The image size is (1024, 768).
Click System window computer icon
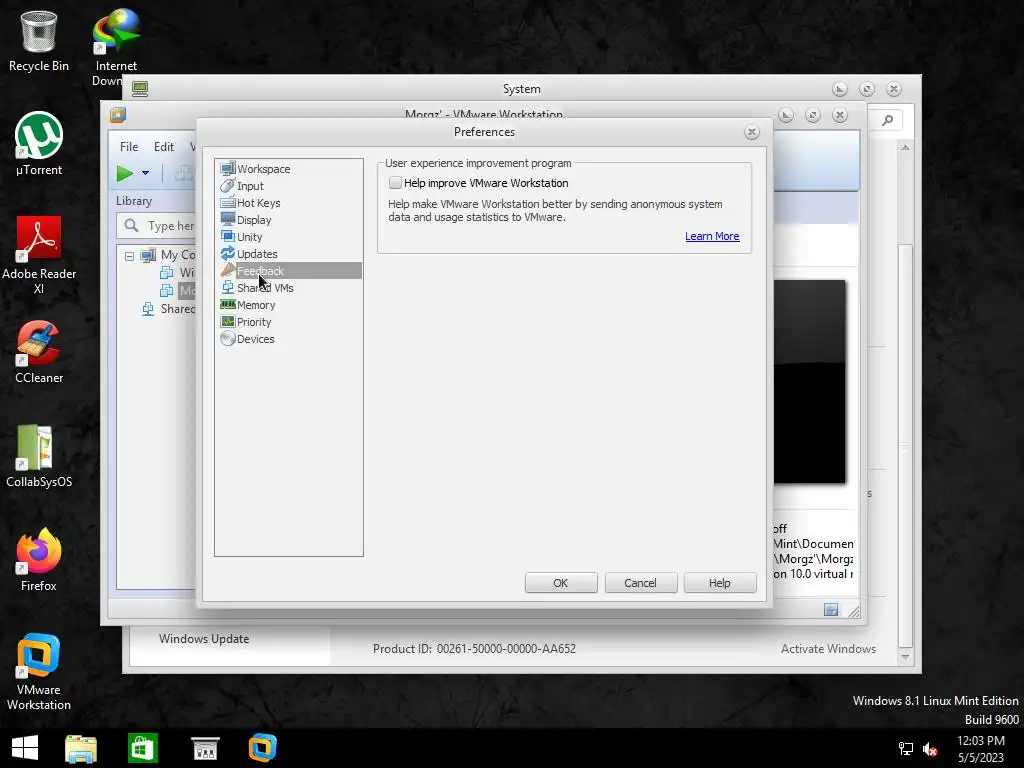tap(140, 88)
